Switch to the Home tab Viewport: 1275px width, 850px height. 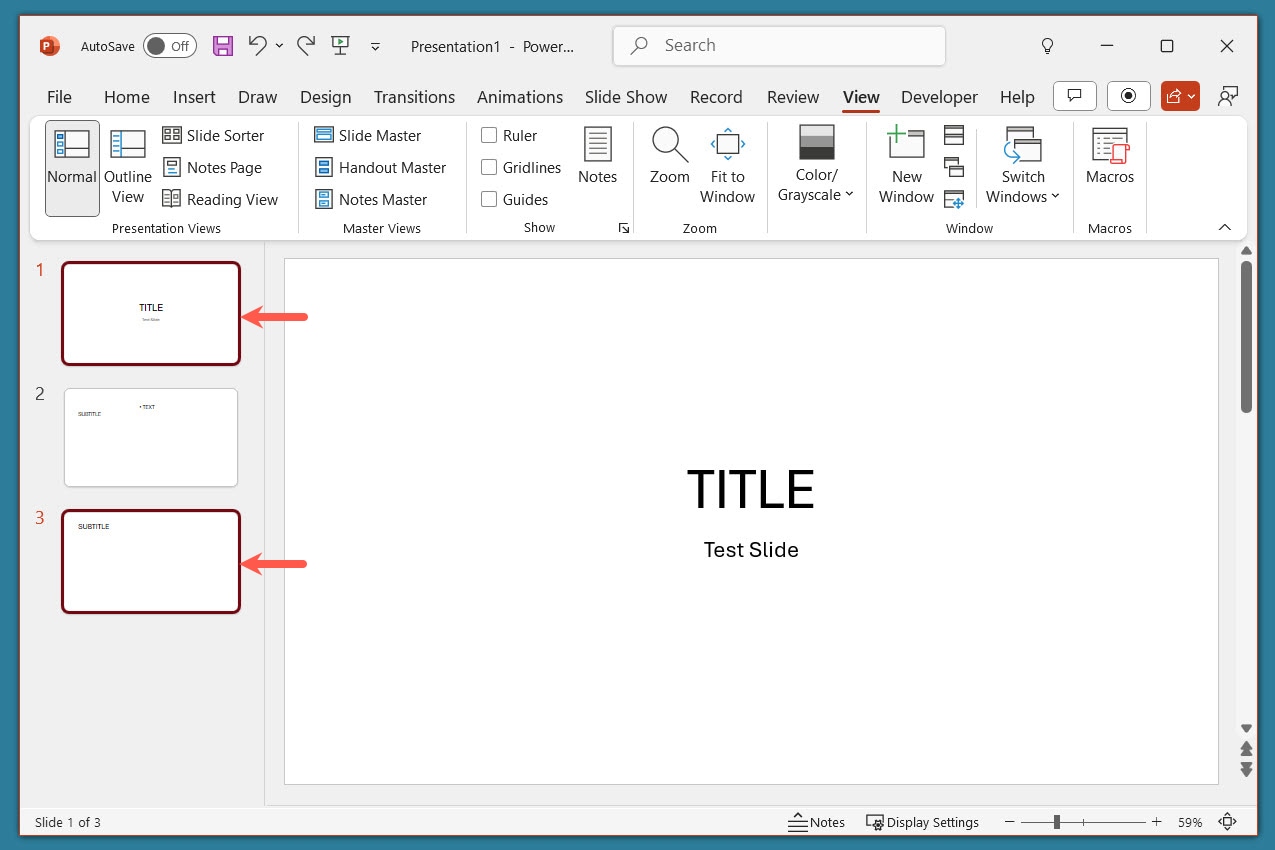(x=127, y=97)
